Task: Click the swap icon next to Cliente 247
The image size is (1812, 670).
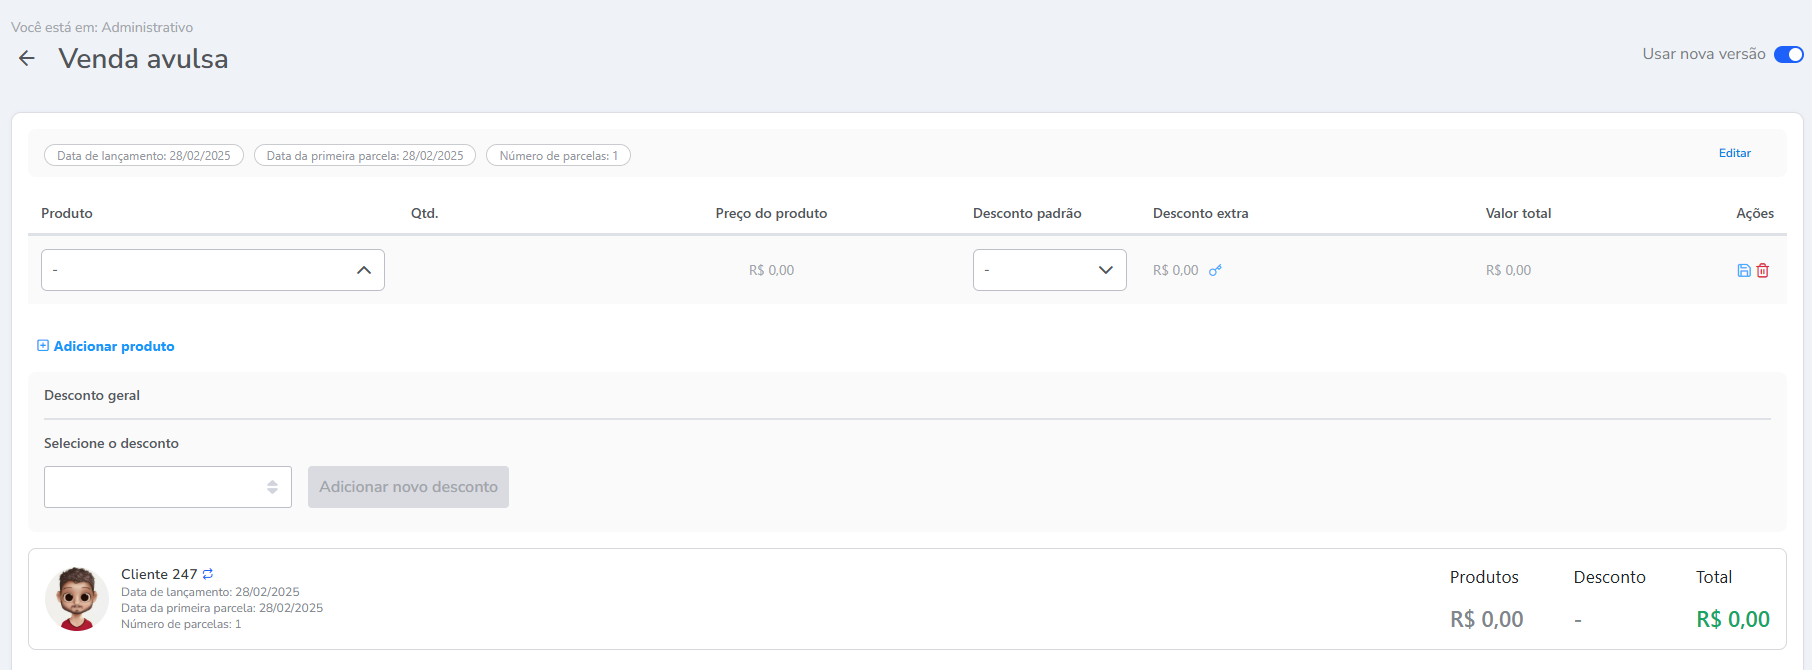Action: click(208, 574)
